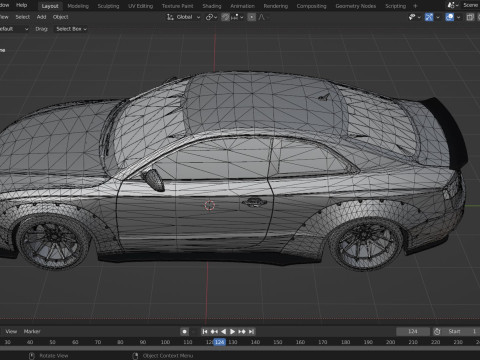Jump to the next keyframe
The height and width of the screenshot is (360, 480).
pos(242,331)
